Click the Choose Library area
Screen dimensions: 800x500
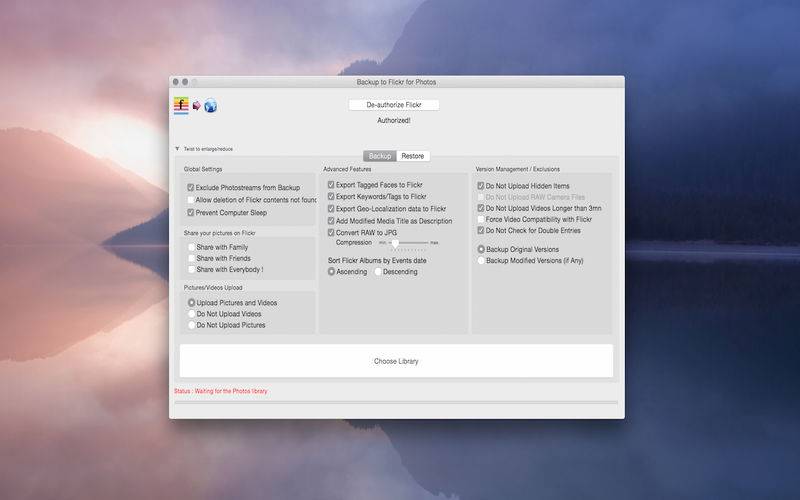coord(396,361)
